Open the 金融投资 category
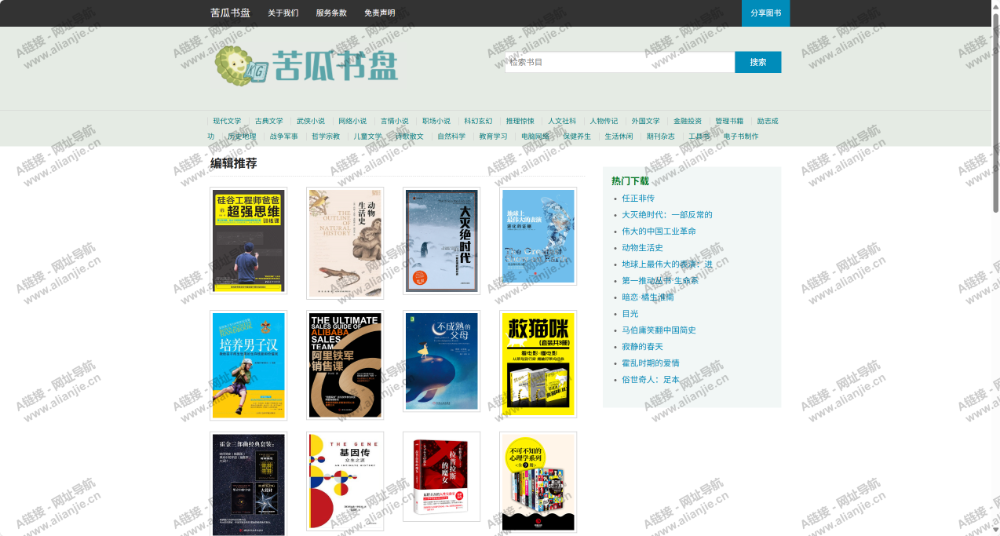The image size is (1000, 536). 688,121
